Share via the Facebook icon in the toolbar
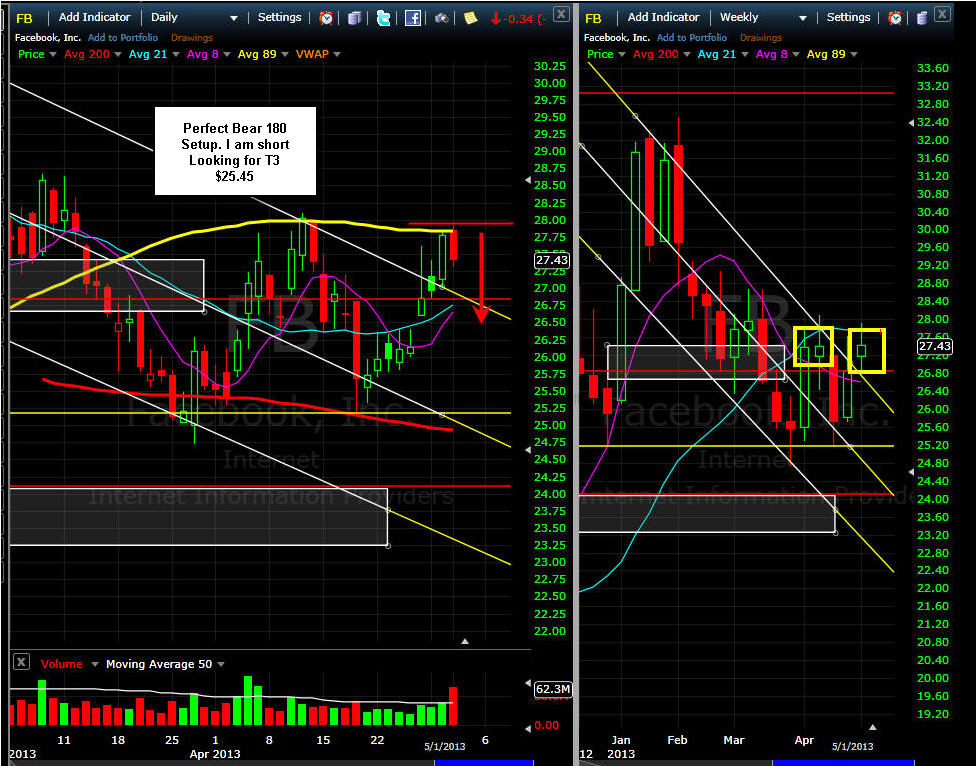The width and height of the screenshot is (976, 766). [x=413, y=18]
